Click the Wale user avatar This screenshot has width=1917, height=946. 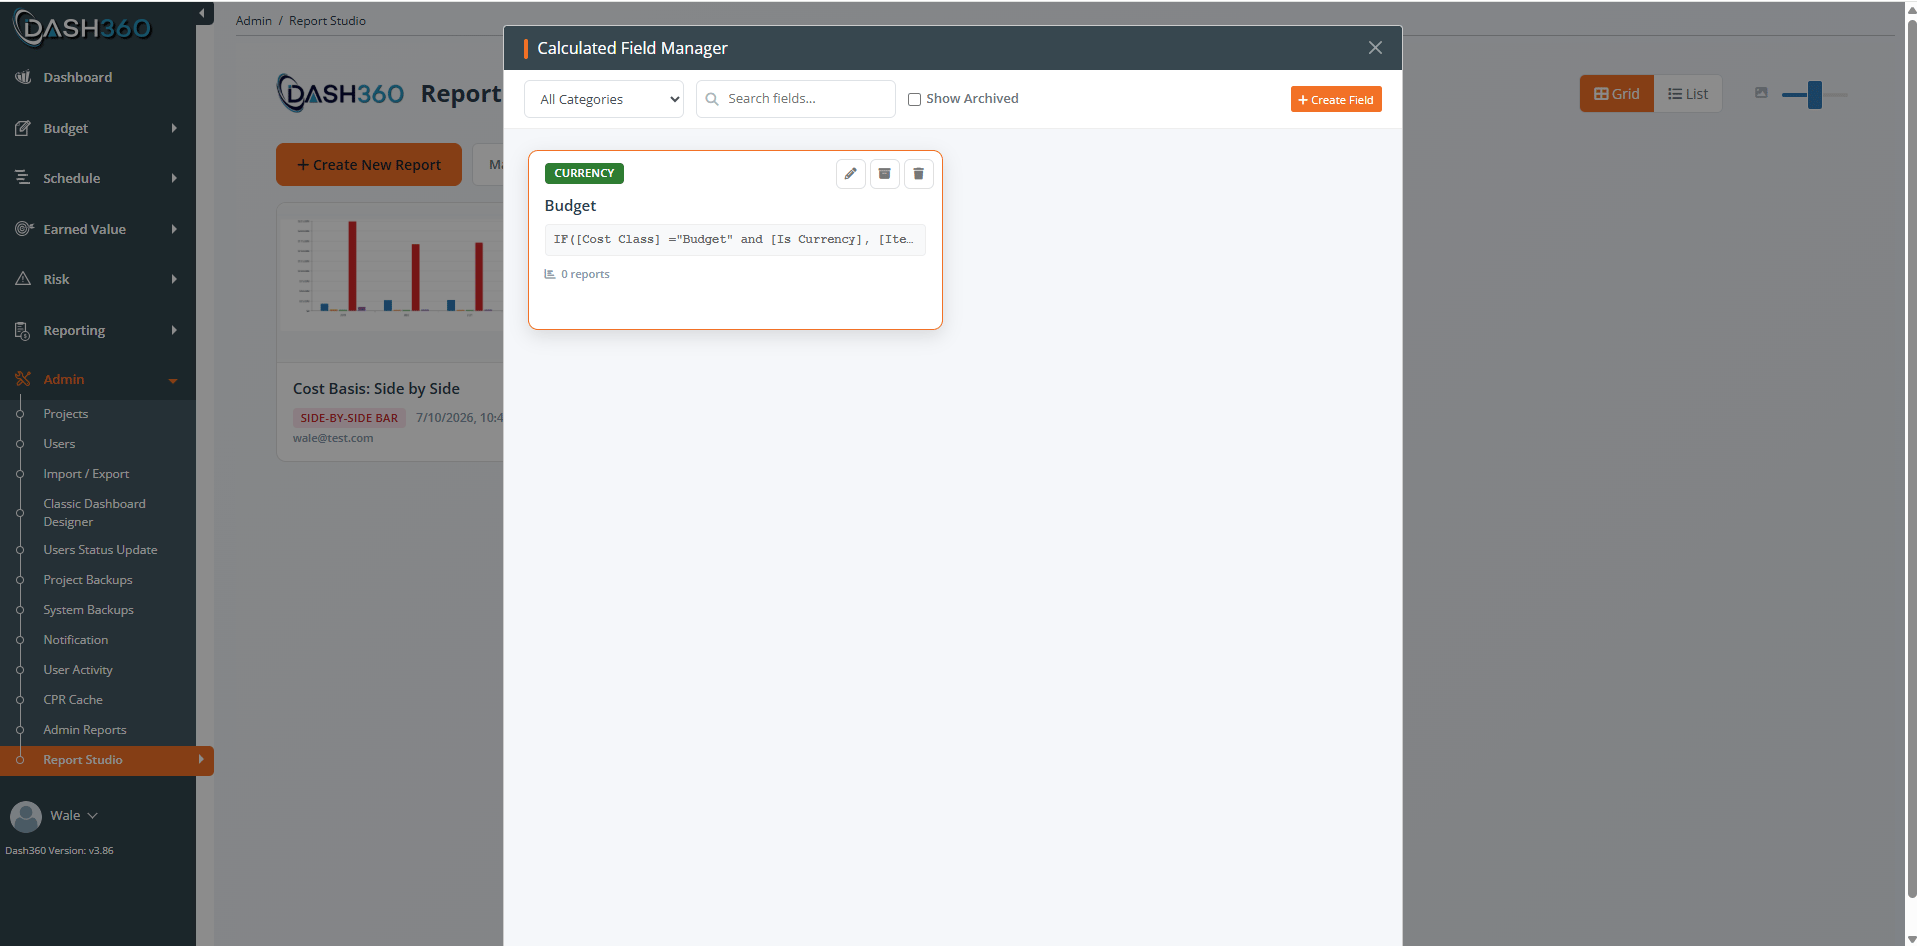coord(26,816)
